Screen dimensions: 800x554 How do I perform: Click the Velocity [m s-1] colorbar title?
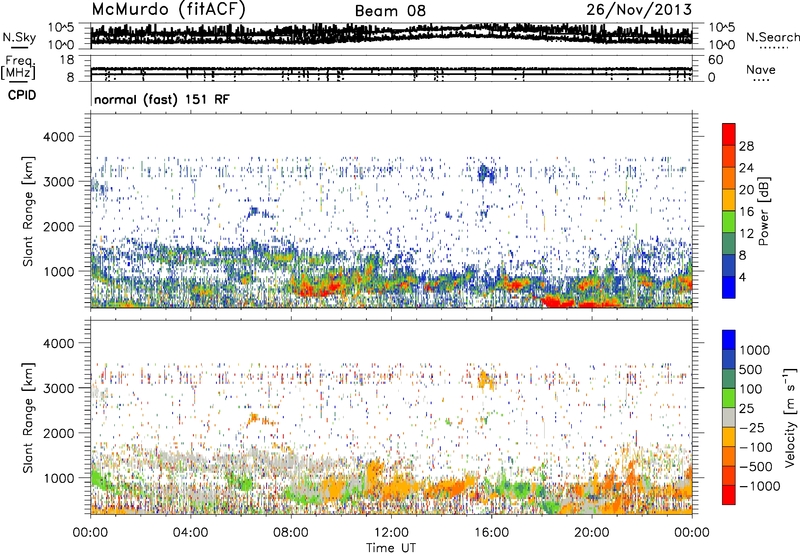(790, 417)
